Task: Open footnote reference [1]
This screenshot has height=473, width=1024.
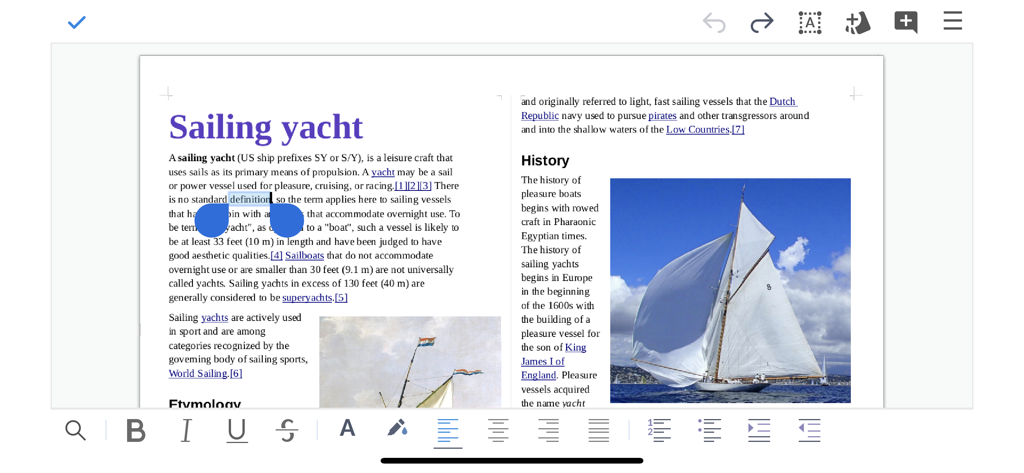Action: (x=400, y=186)
